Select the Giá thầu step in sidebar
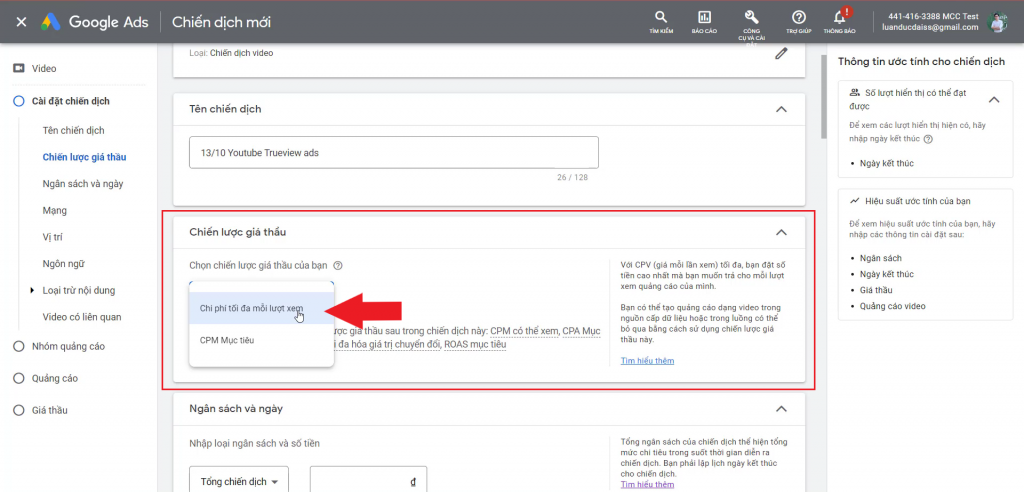 (x=18, y=410)
